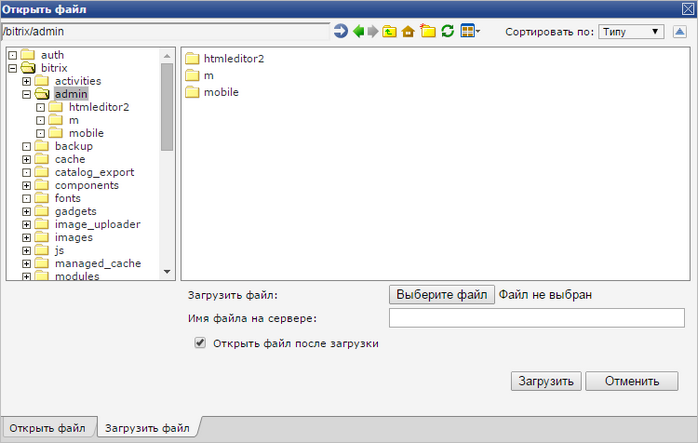
Task: Select the components folder in the tree
Action: [x=87, y=185]
